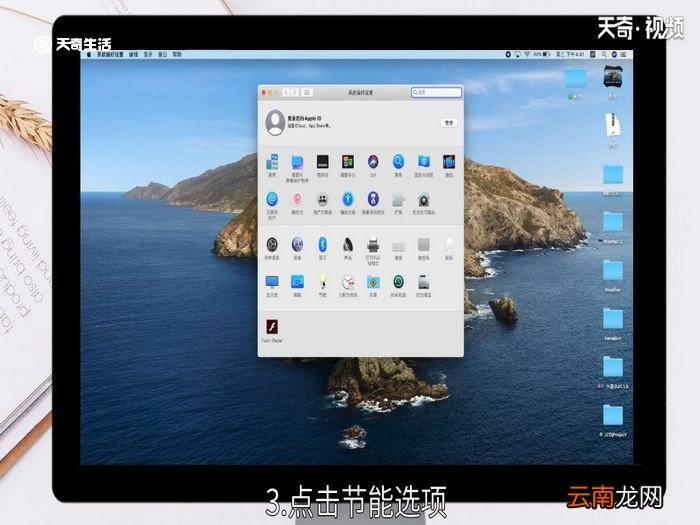This screenshot has width=700, height=525.
Task: Open the Displays monitor icon
Action: coord(272,282)
